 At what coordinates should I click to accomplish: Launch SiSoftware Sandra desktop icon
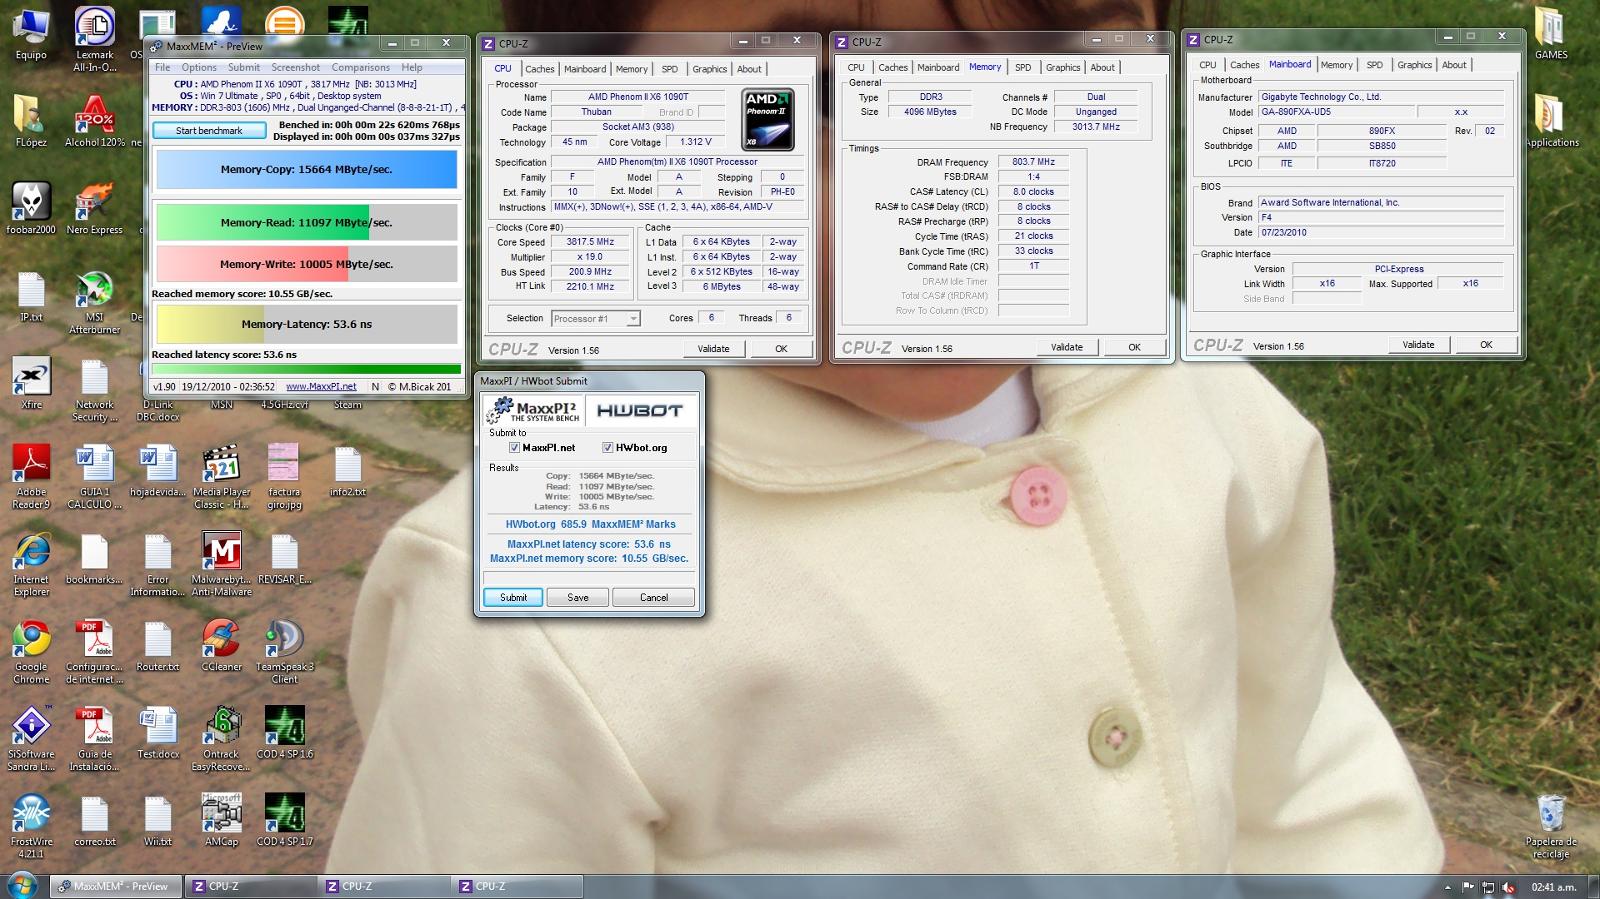[x=31, y=740]
